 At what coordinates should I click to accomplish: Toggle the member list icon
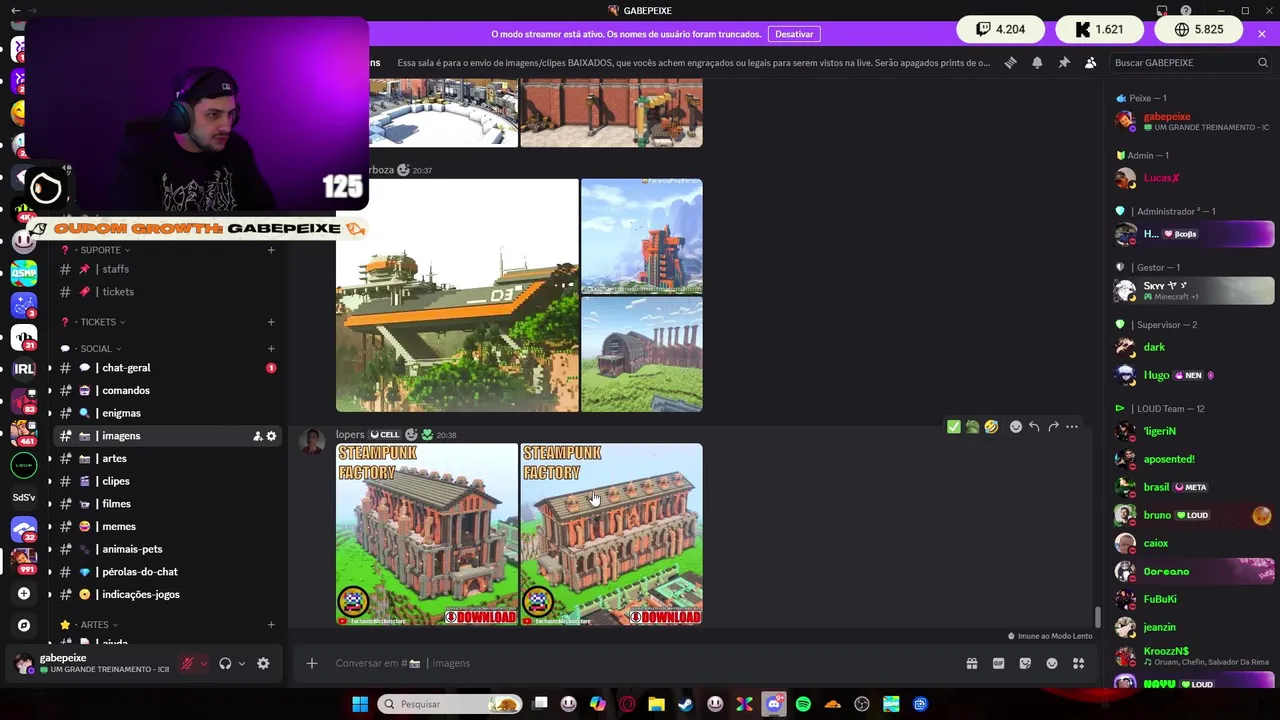1091,62
